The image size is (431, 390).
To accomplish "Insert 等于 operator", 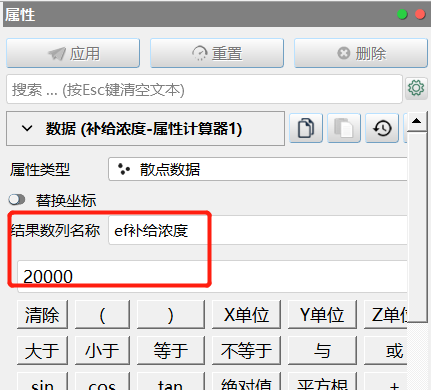I will point(171,350).
